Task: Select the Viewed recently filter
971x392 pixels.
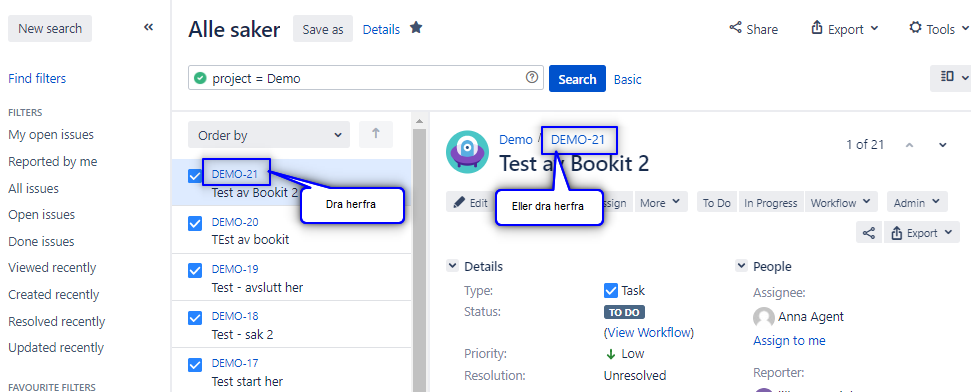Action: coord(52,268)
